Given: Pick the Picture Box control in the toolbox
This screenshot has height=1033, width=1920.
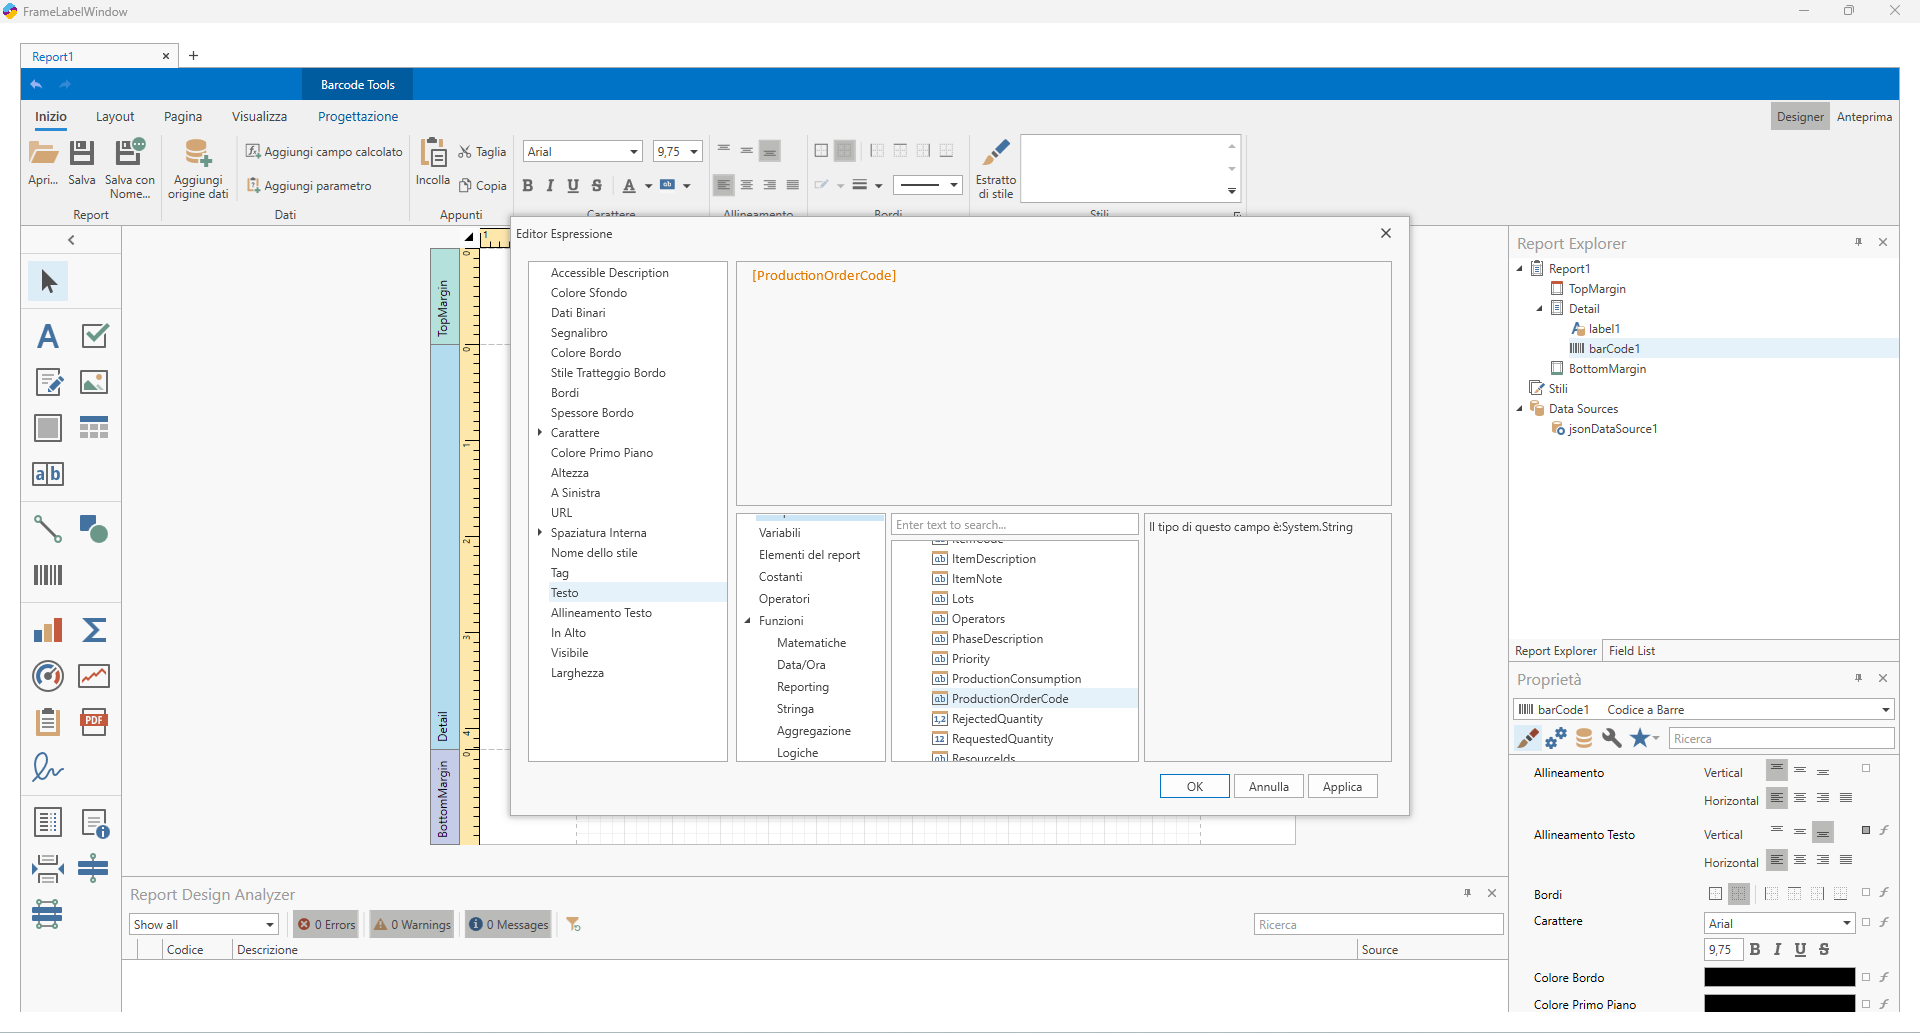Looking at the screenshot, I should pyautogui.click(x=94, y=382).
